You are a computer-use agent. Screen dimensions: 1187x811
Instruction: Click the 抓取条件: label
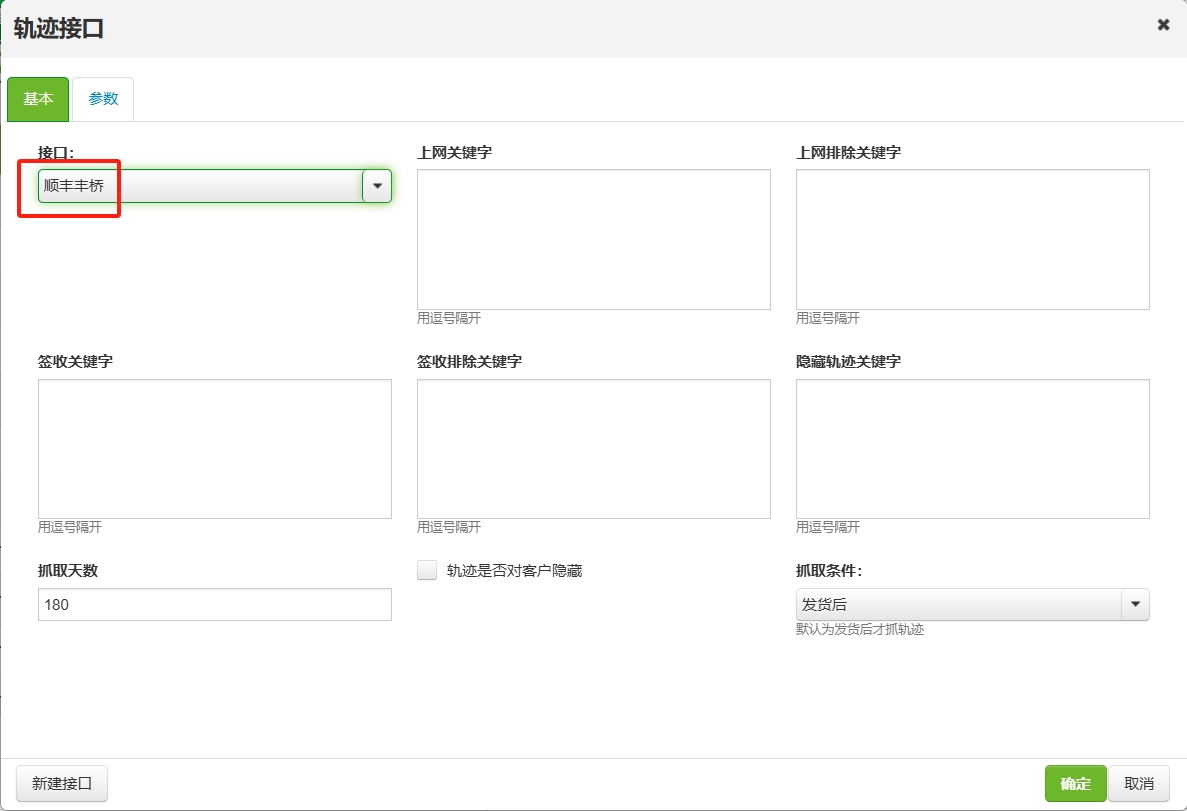coord(829,571)
